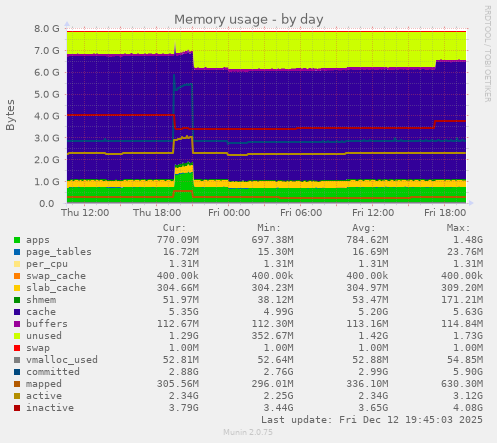Click the brown mapped legend swatch

click(x=17, y=384)
